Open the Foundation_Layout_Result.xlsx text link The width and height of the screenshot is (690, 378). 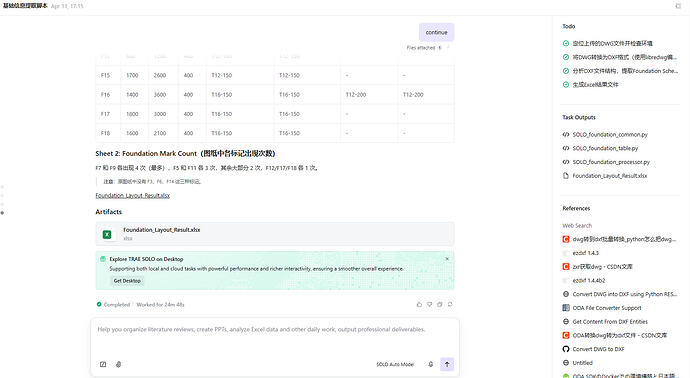[x=132, y=195]
